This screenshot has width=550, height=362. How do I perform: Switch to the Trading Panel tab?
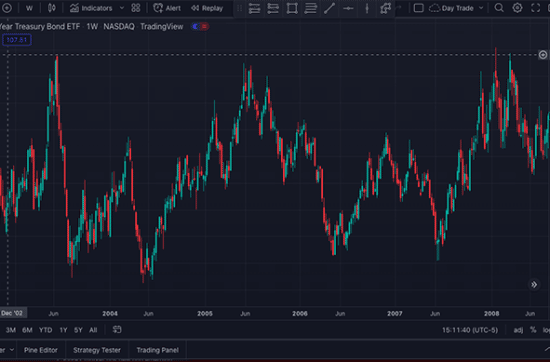point(157,350)
